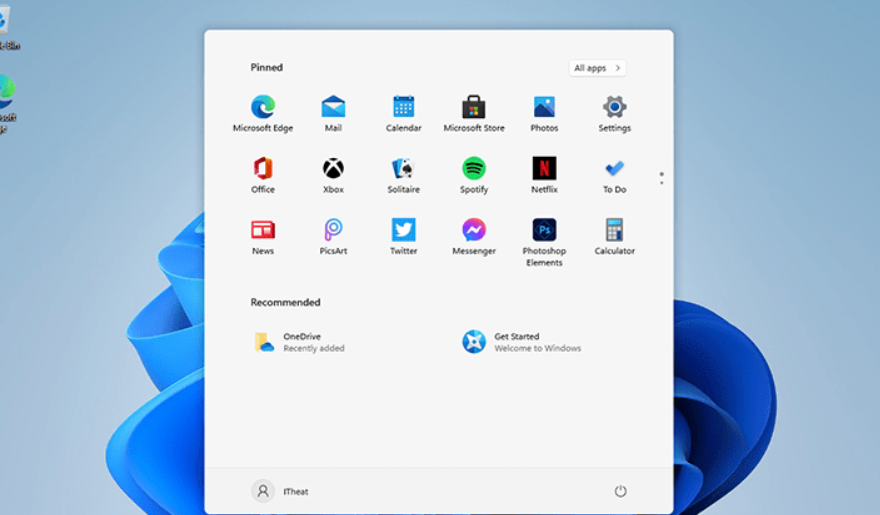Expand the All apps list

(598, 68)
